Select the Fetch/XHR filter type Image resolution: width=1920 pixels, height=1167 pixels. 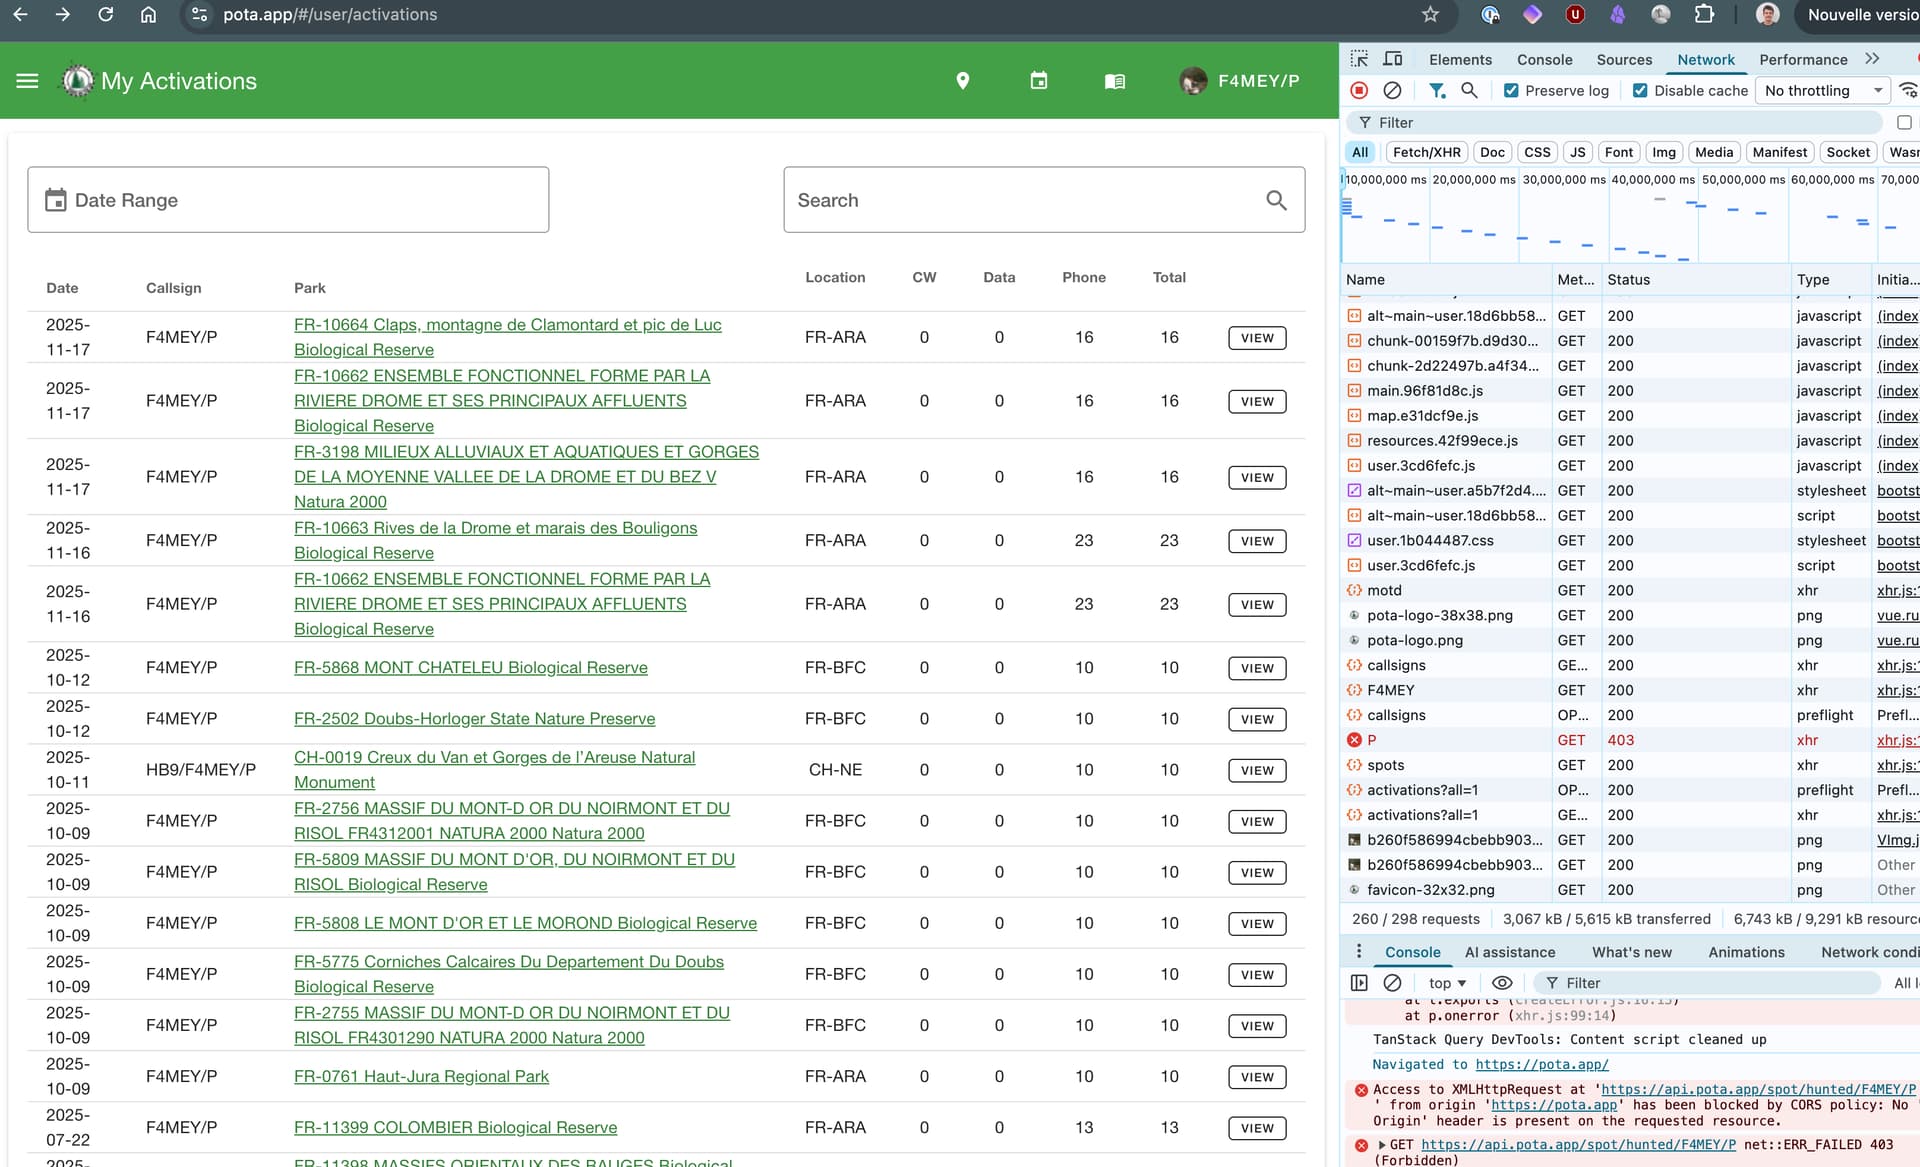coord(1426,152)
